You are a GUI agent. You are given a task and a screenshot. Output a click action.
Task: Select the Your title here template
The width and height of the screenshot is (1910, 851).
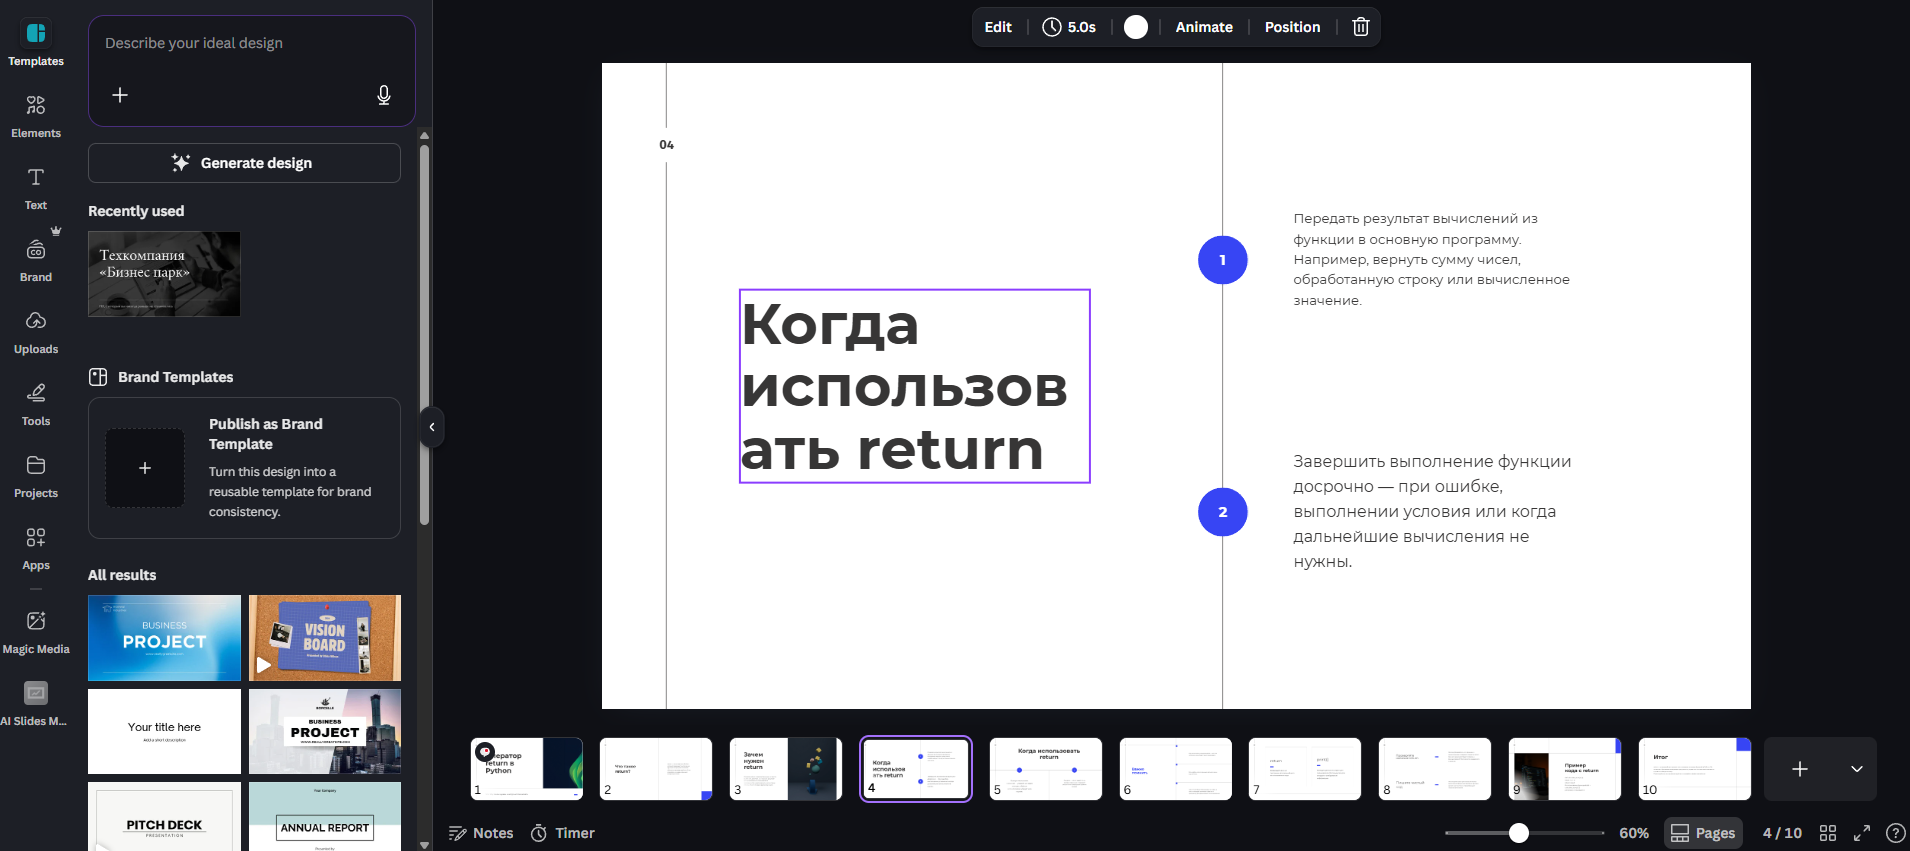[164, 731]
